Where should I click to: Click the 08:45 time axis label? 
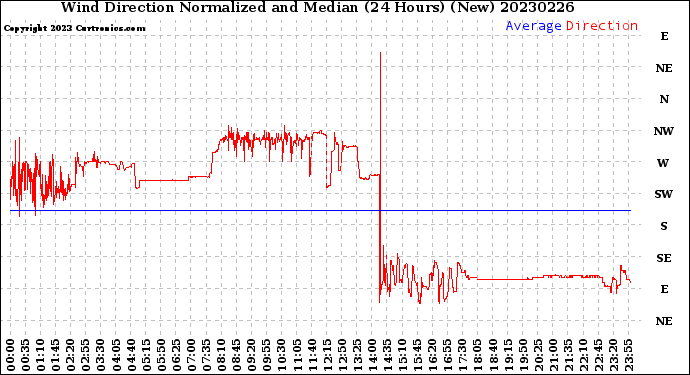tap(237, 355)
